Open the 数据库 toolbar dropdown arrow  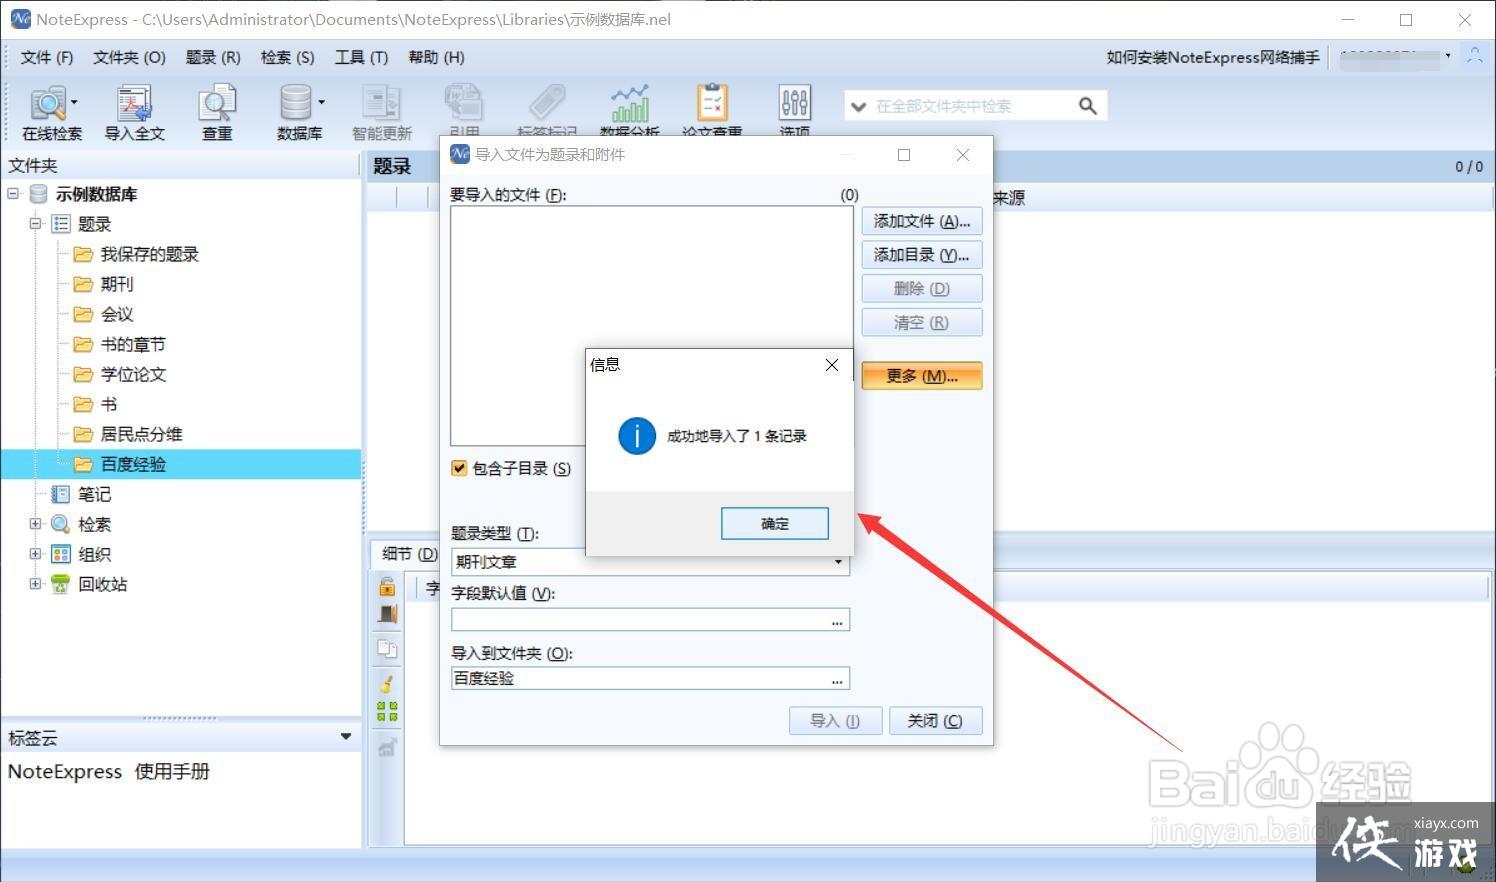pyautogui.click(x=321, y=102)
